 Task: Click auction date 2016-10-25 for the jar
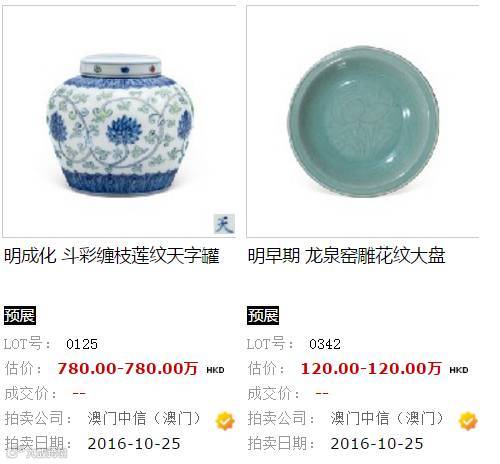click(134, 444)
